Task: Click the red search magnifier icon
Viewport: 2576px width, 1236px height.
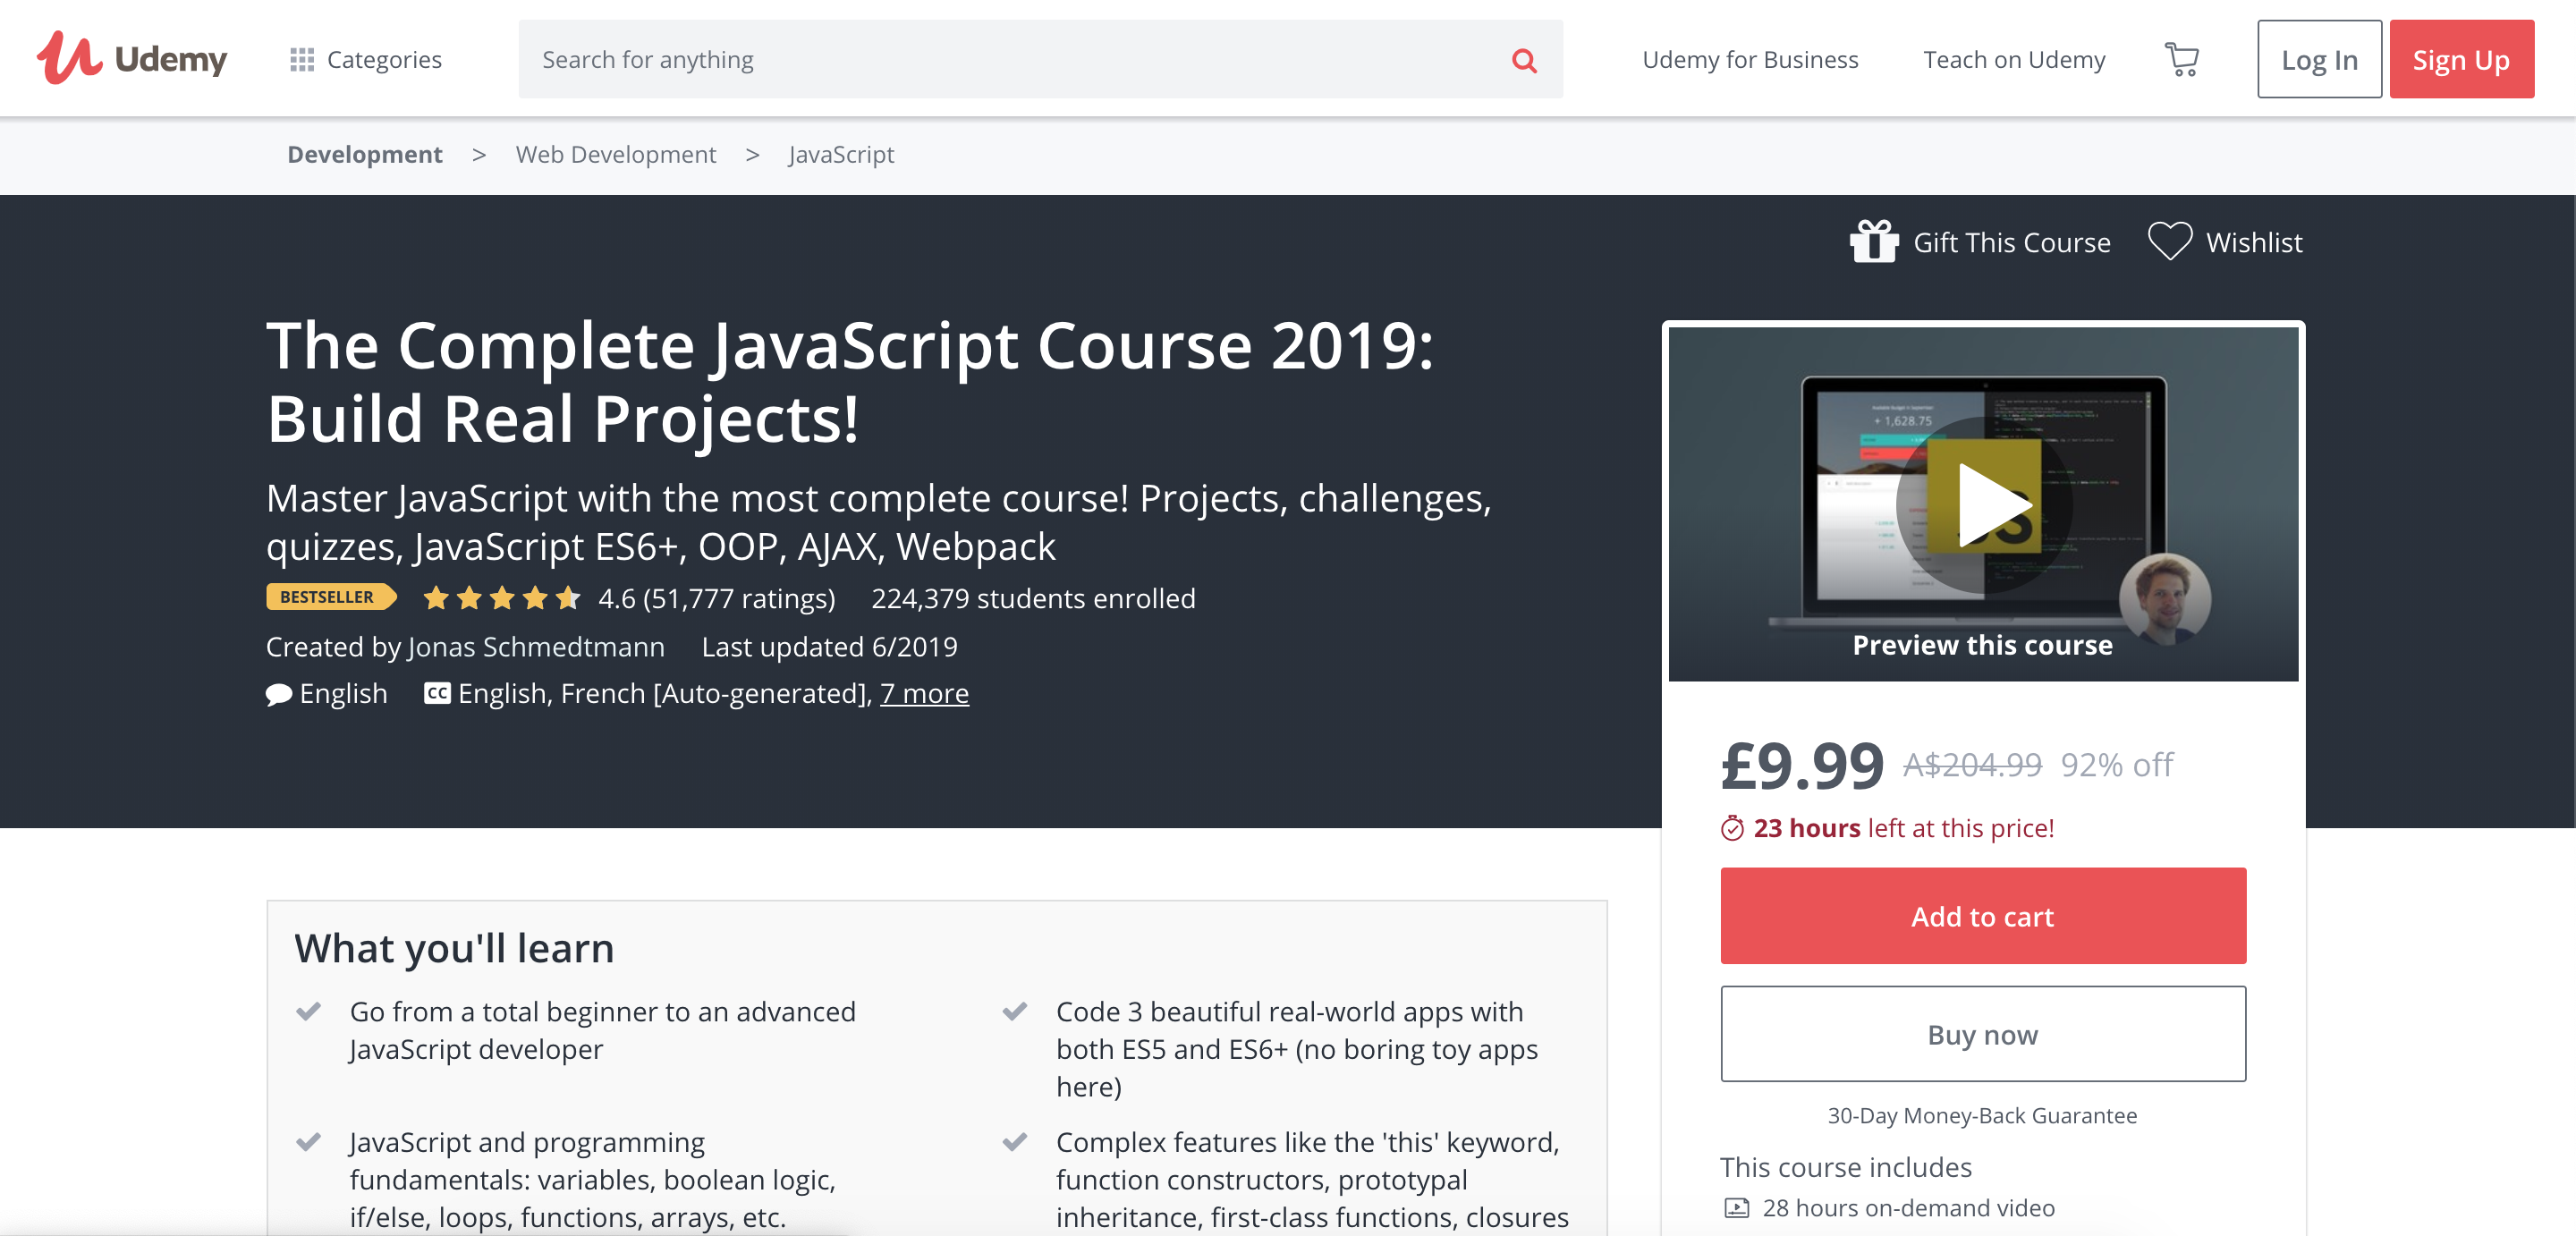Action: (1523, 60)
